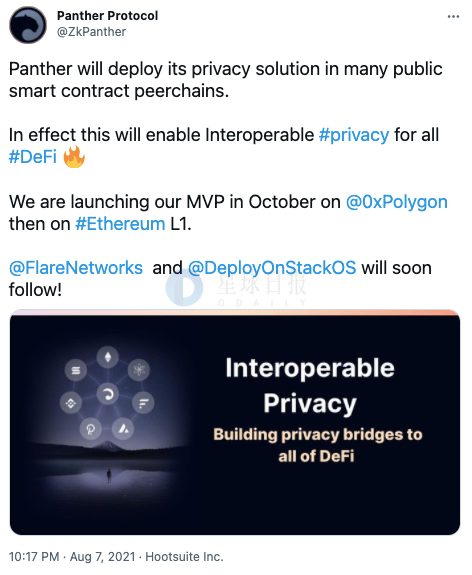Open the 10:17 PM Aug 7, 2021 timestamp

[72, 557]
